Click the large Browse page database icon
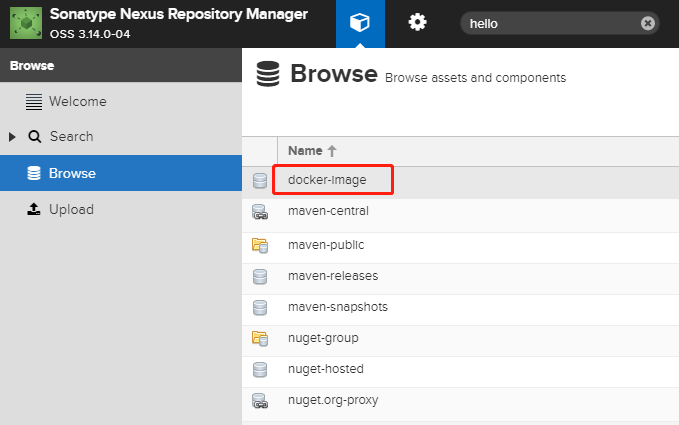This screenshot has height=425, width=679. (268, 74)
